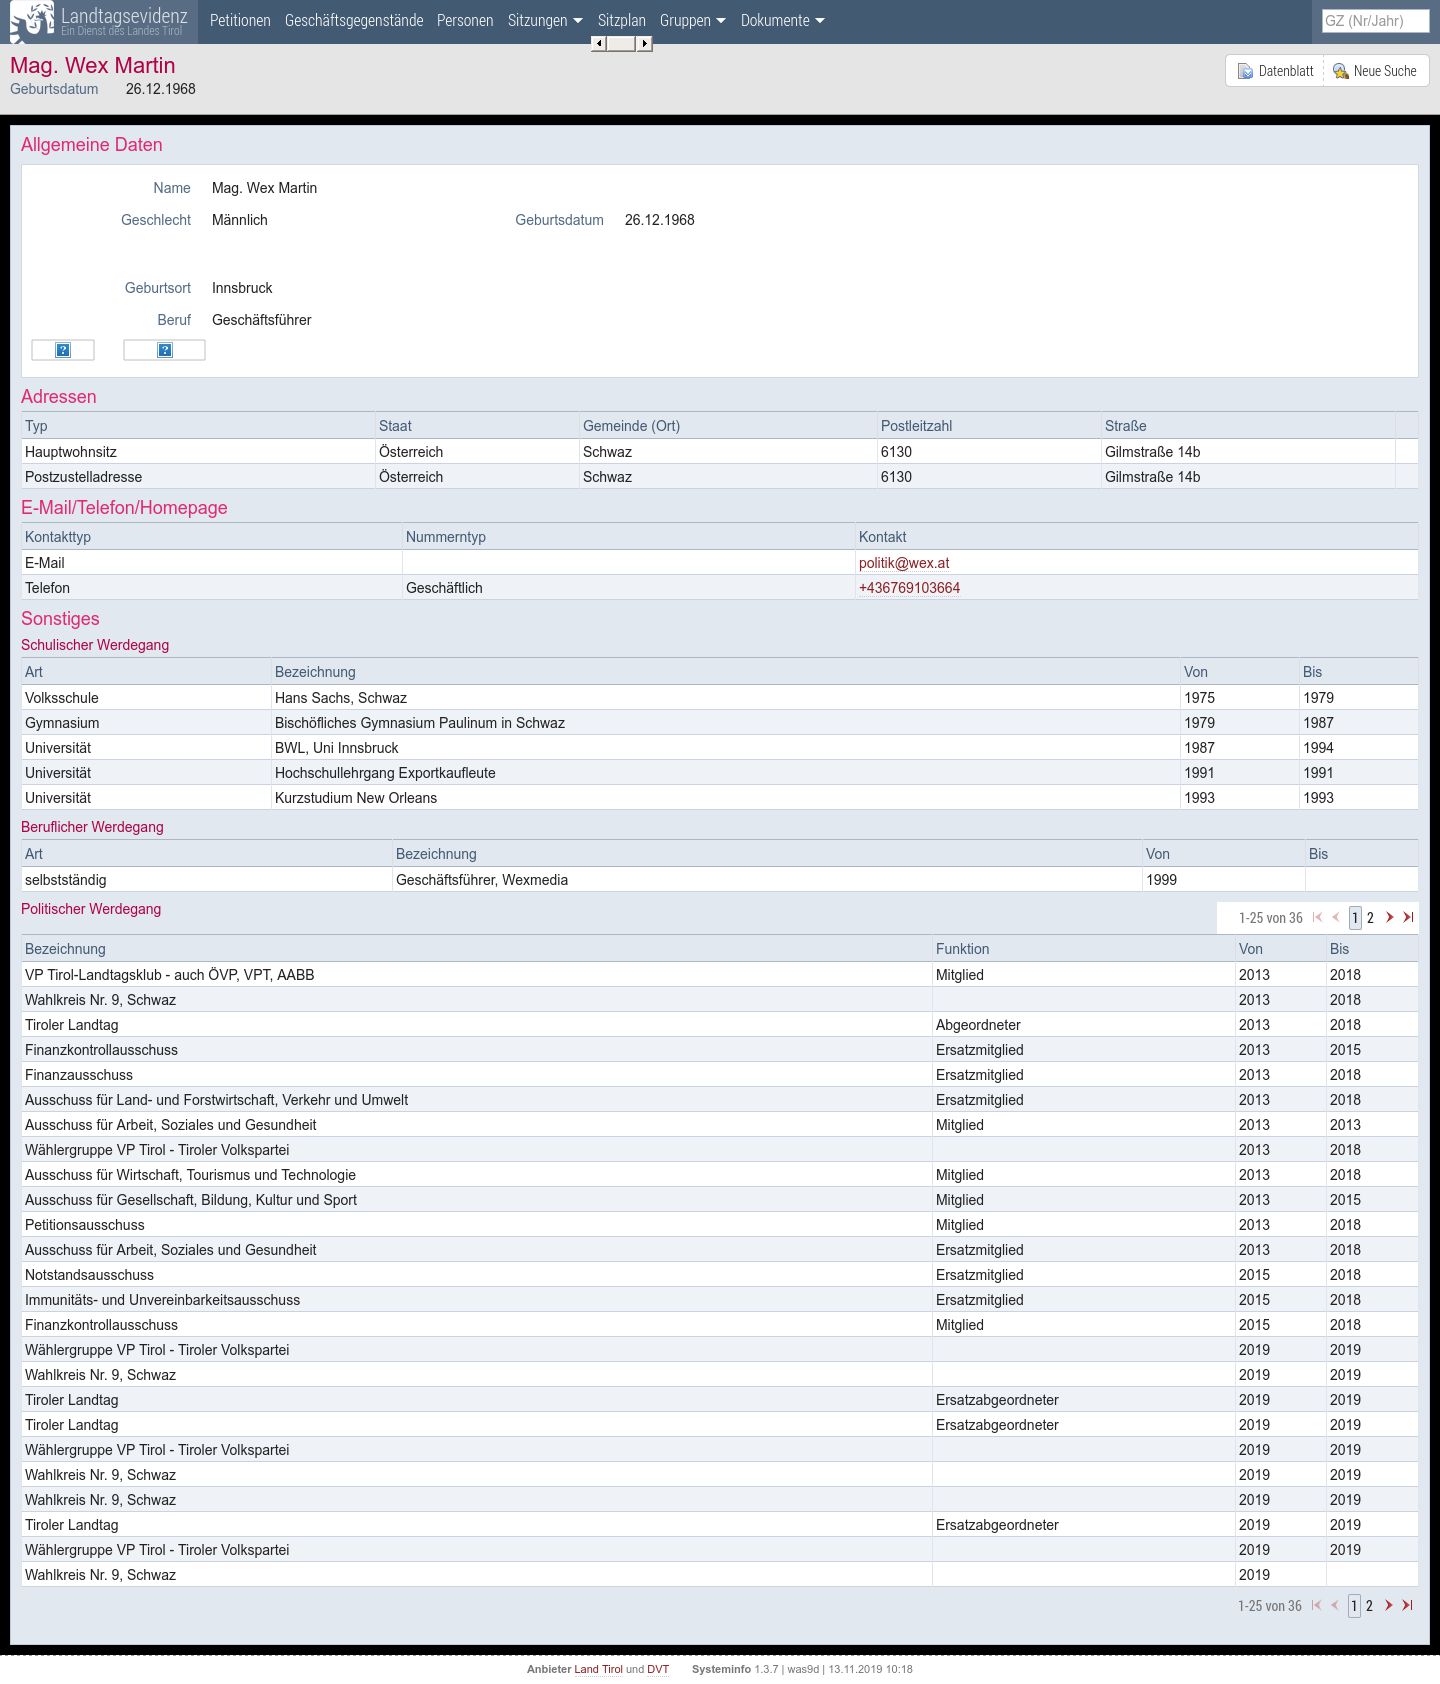Select page 1 in bottom pager
Viewport: 1440px width, 1684px height.
tap(1354, 1606)
